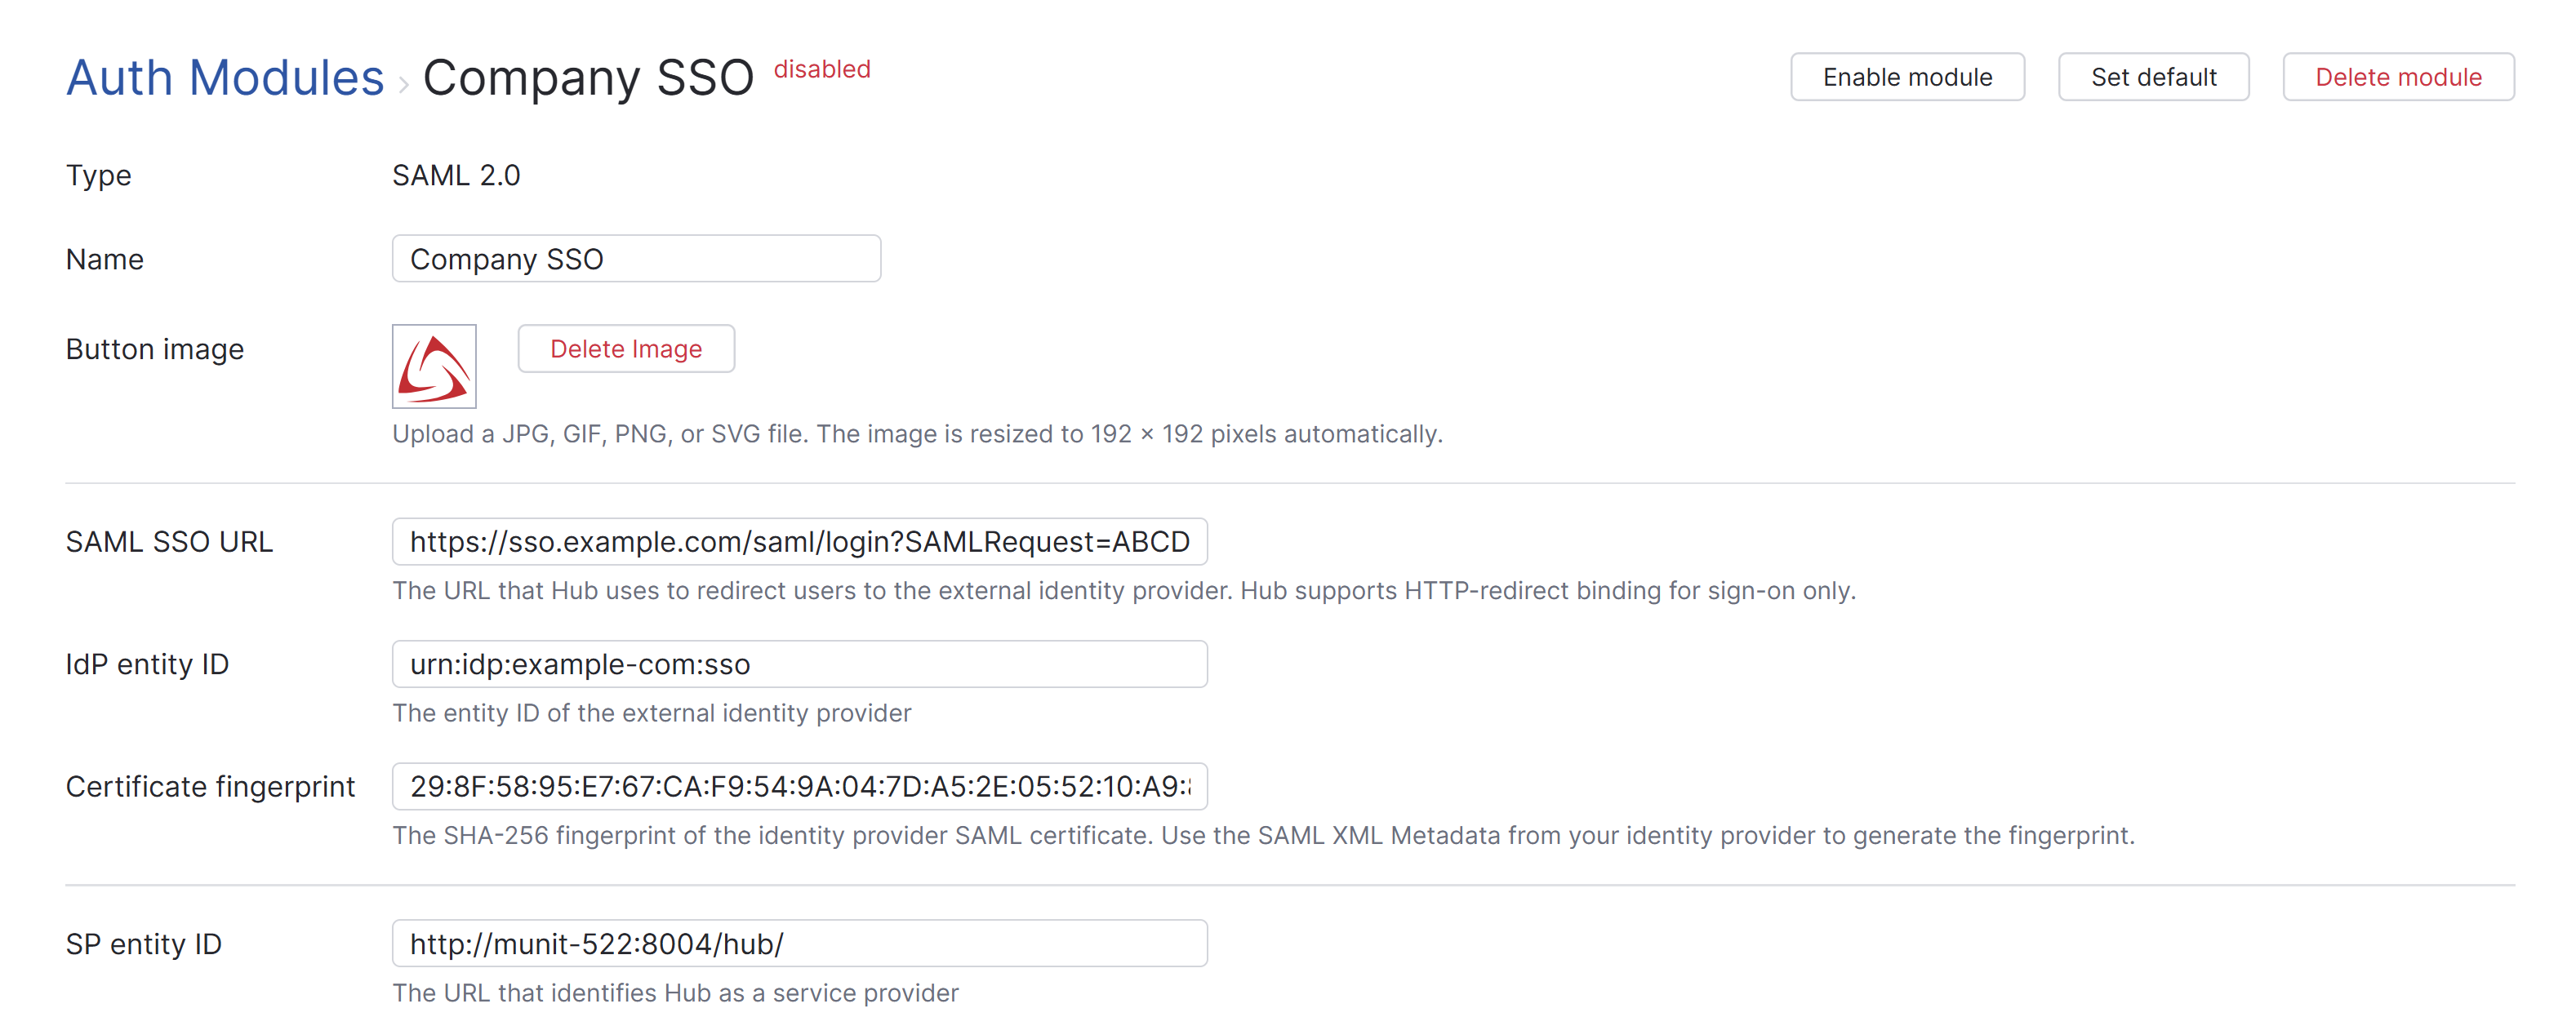Set Company SSO as default module
Viewport: 2576px width, 1026px height.
[x=2152, y=76]
